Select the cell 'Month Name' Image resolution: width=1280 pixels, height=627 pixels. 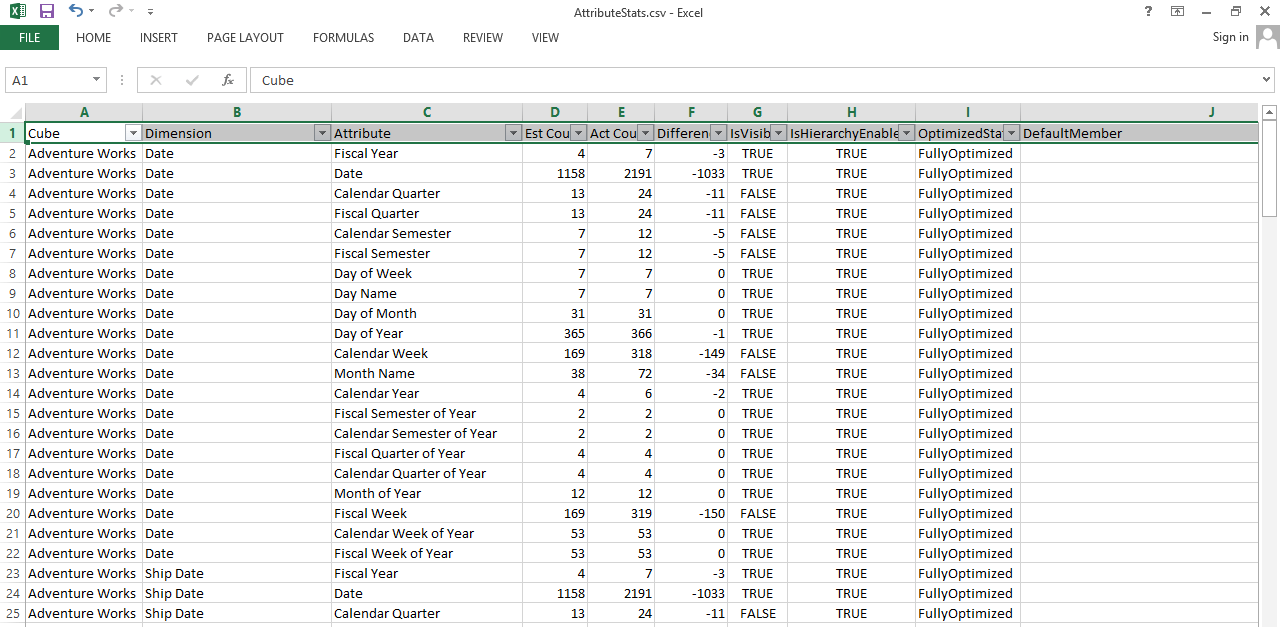(x=427, y=373)
